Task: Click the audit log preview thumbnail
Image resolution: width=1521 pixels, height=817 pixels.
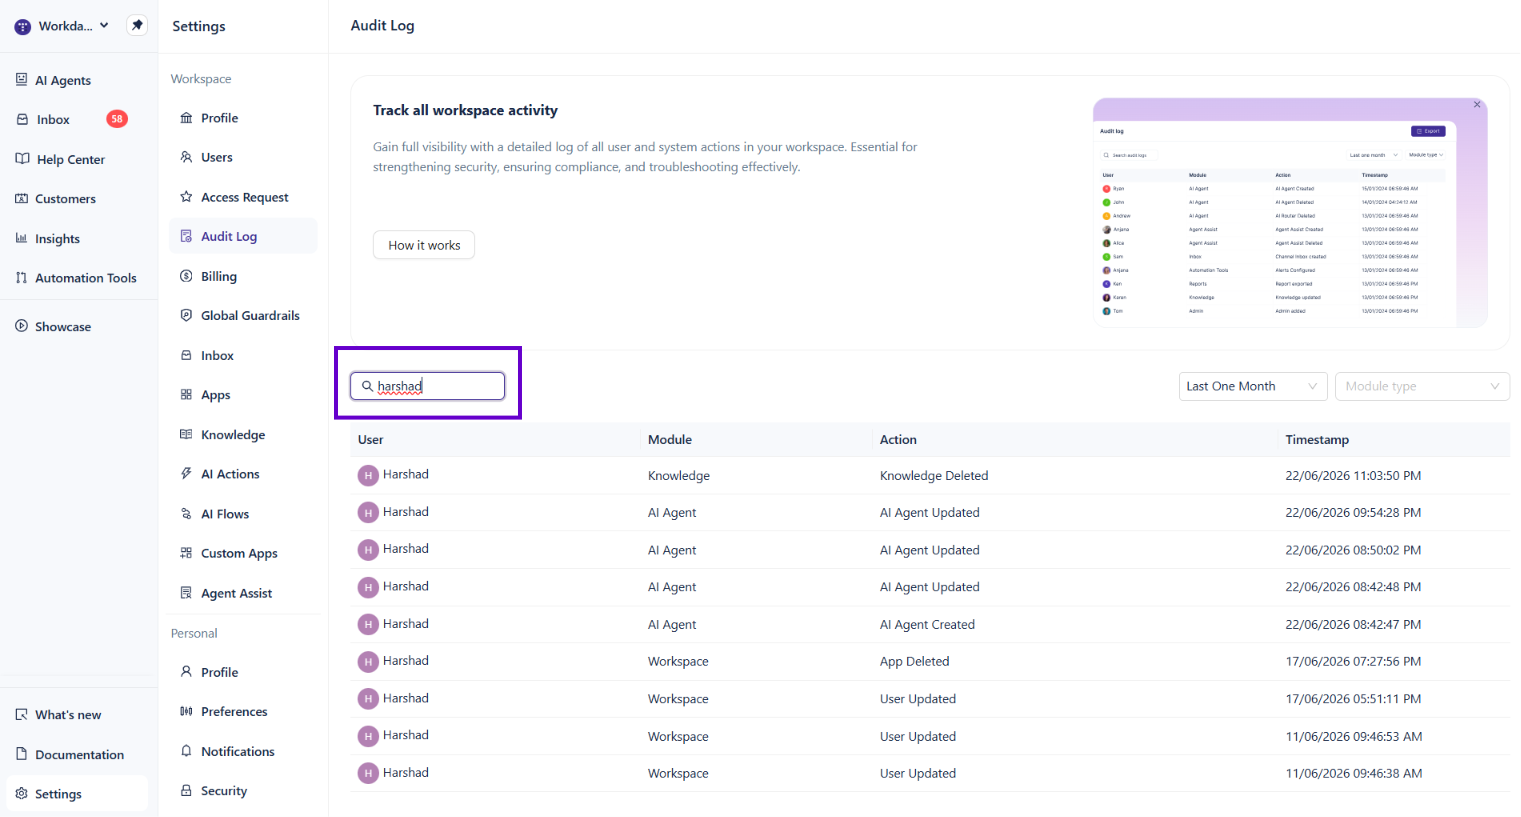Action: coord(1290,212)
